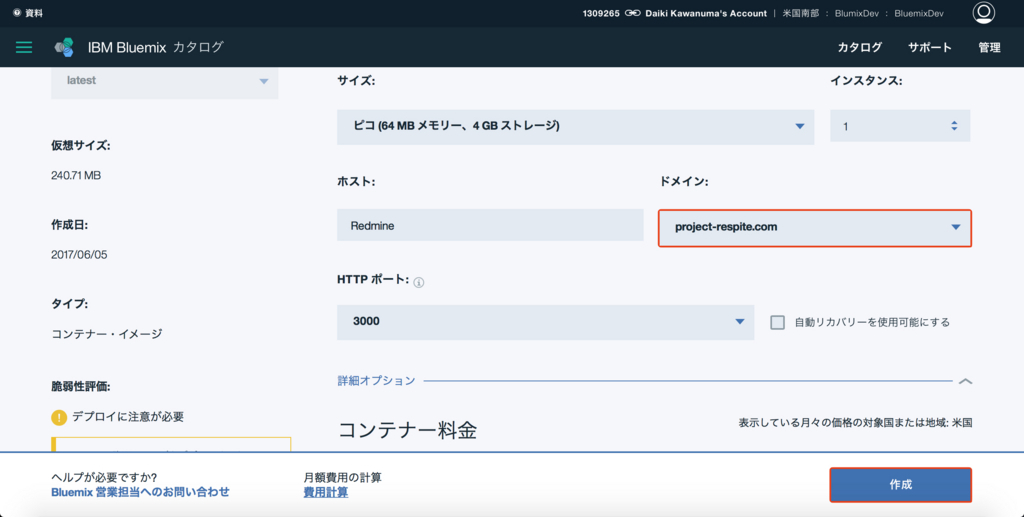1024x517 pixels.
Task: Click the デプロイに注意が必要 warning text
Action: (128, 416)
